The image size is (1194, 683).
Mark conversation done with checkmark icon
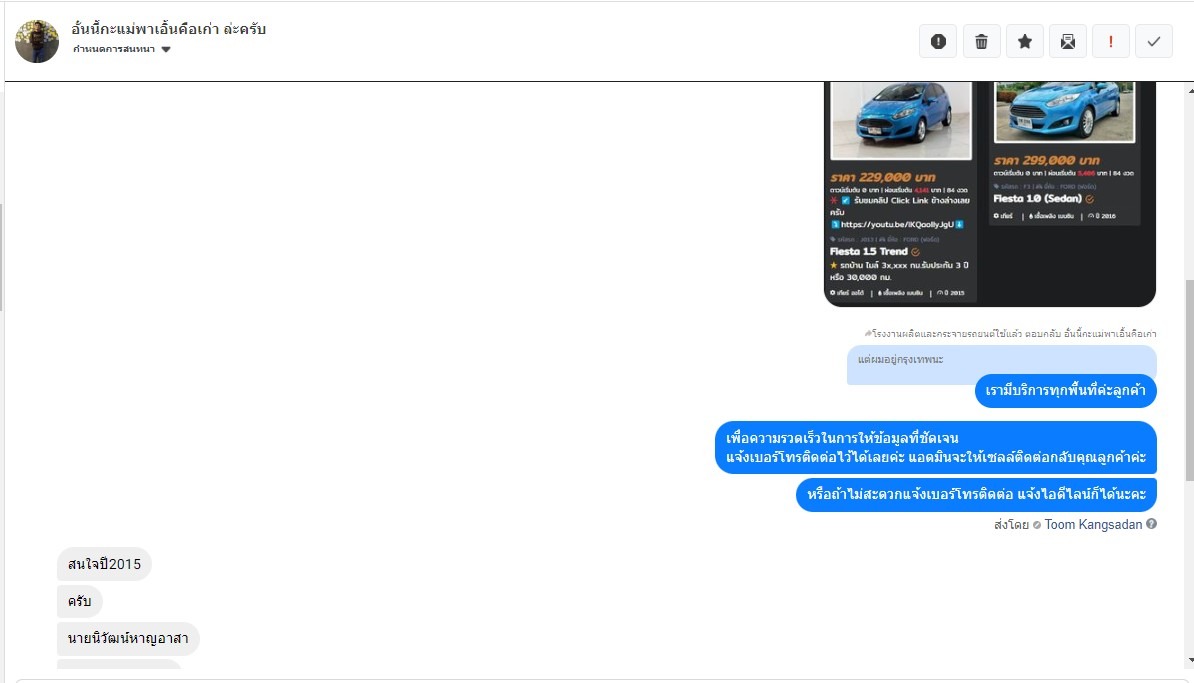[x=1154, y=41]
